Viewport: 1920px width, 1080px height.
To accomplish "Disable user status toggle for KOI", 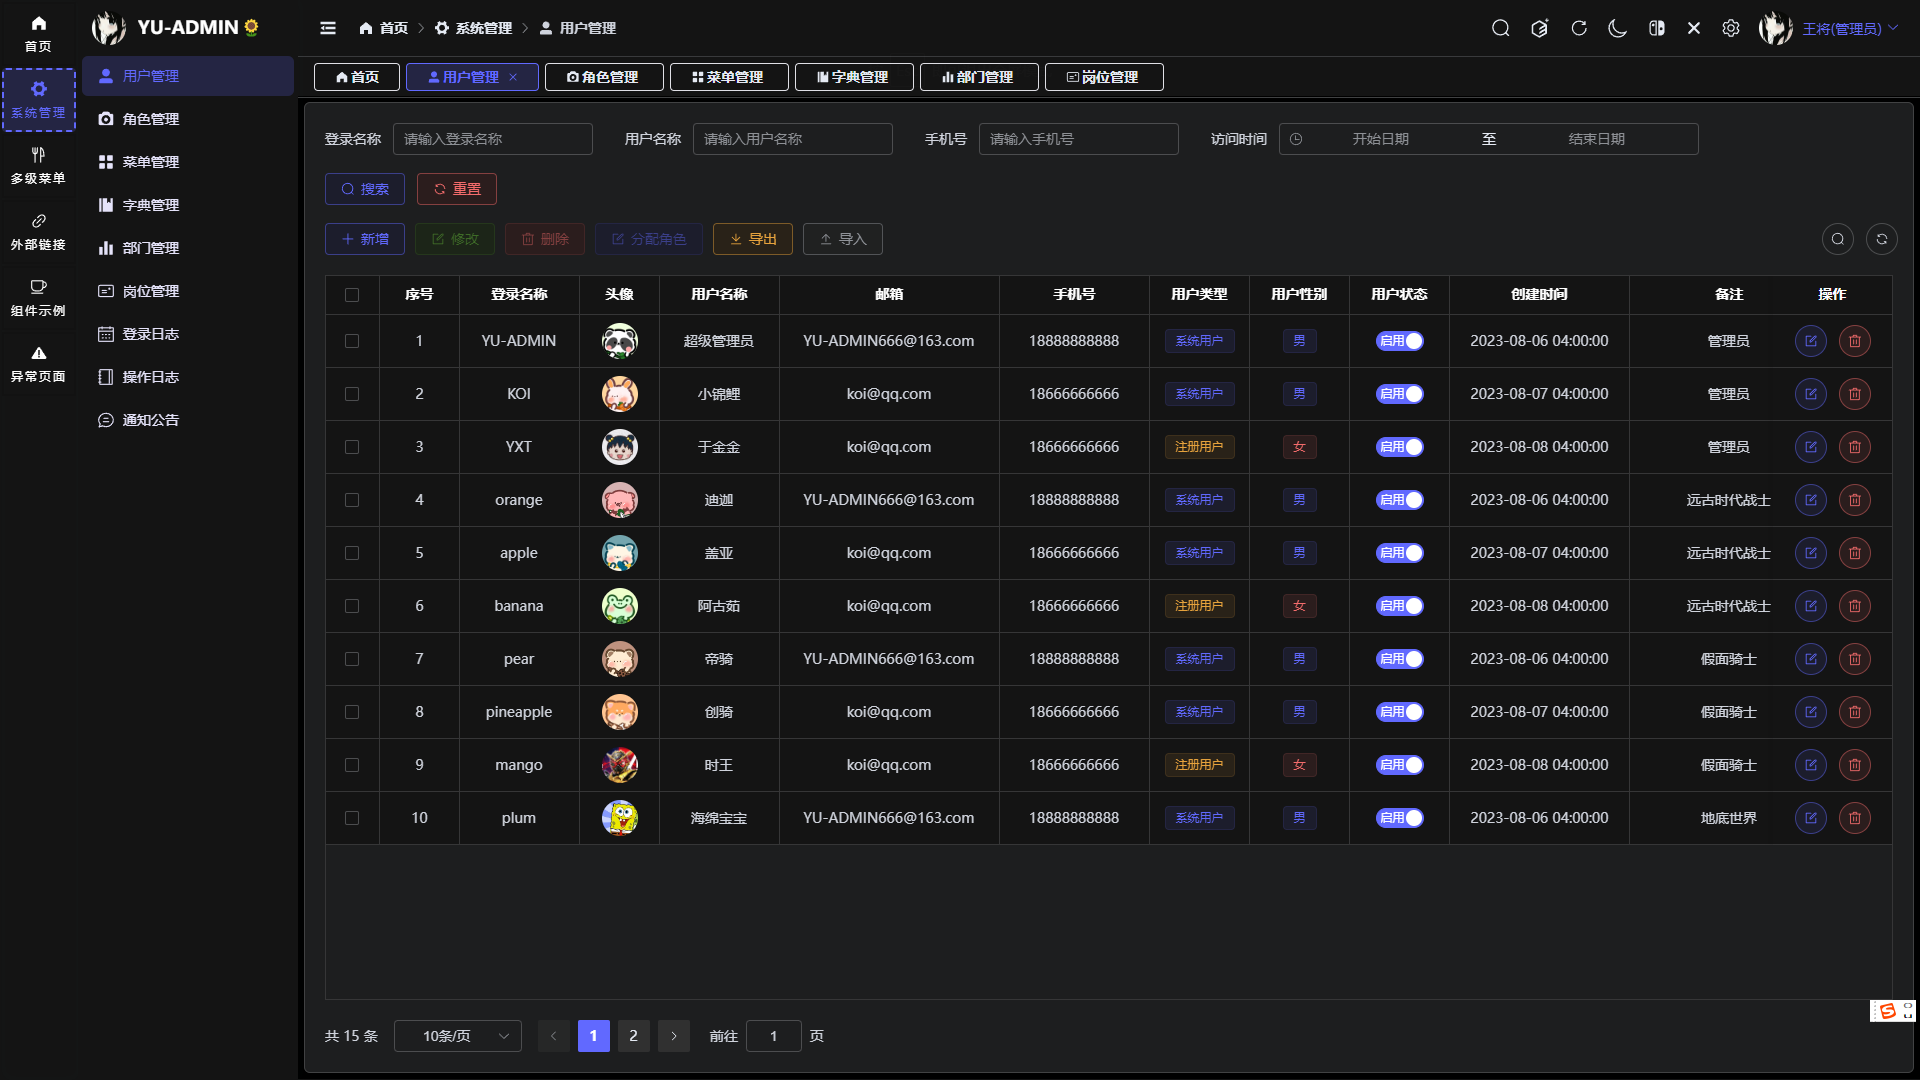I will [x=1399, y=393].
